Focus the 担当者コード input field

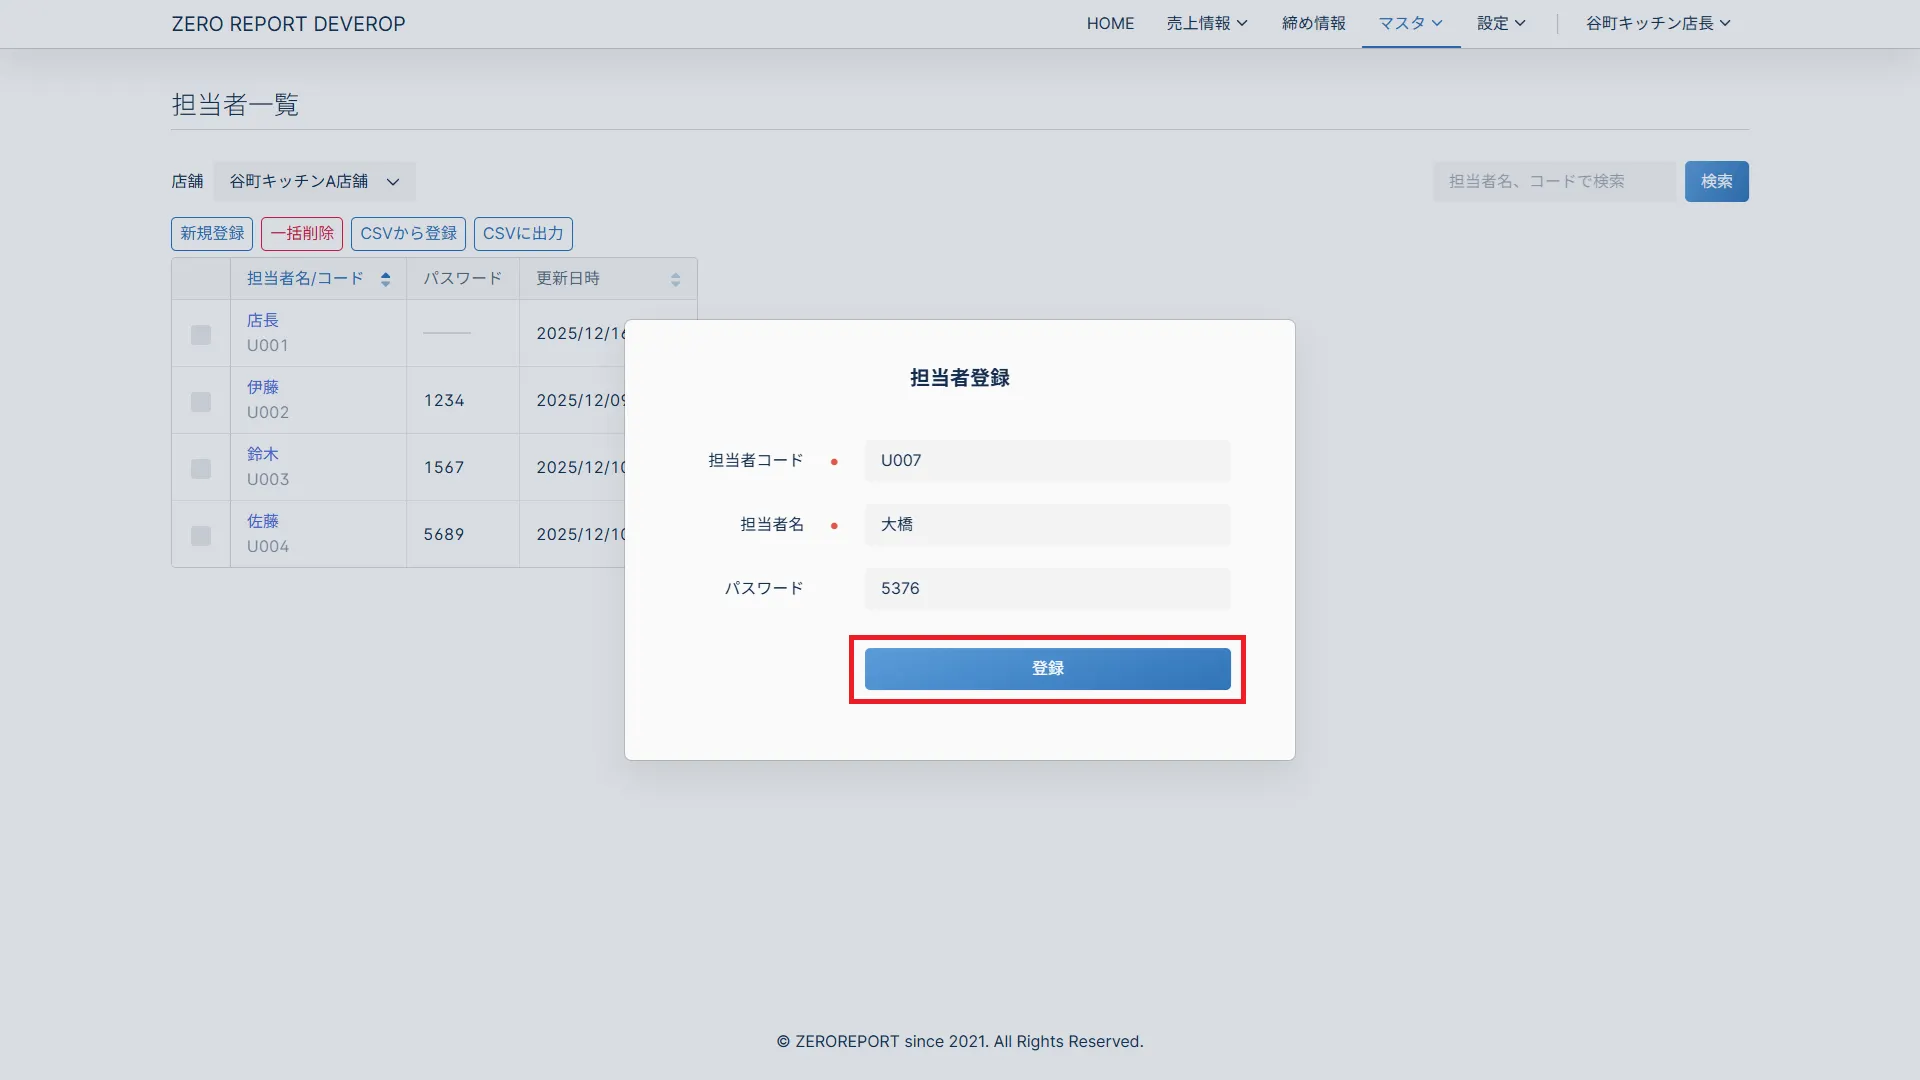click(1047, 461)
